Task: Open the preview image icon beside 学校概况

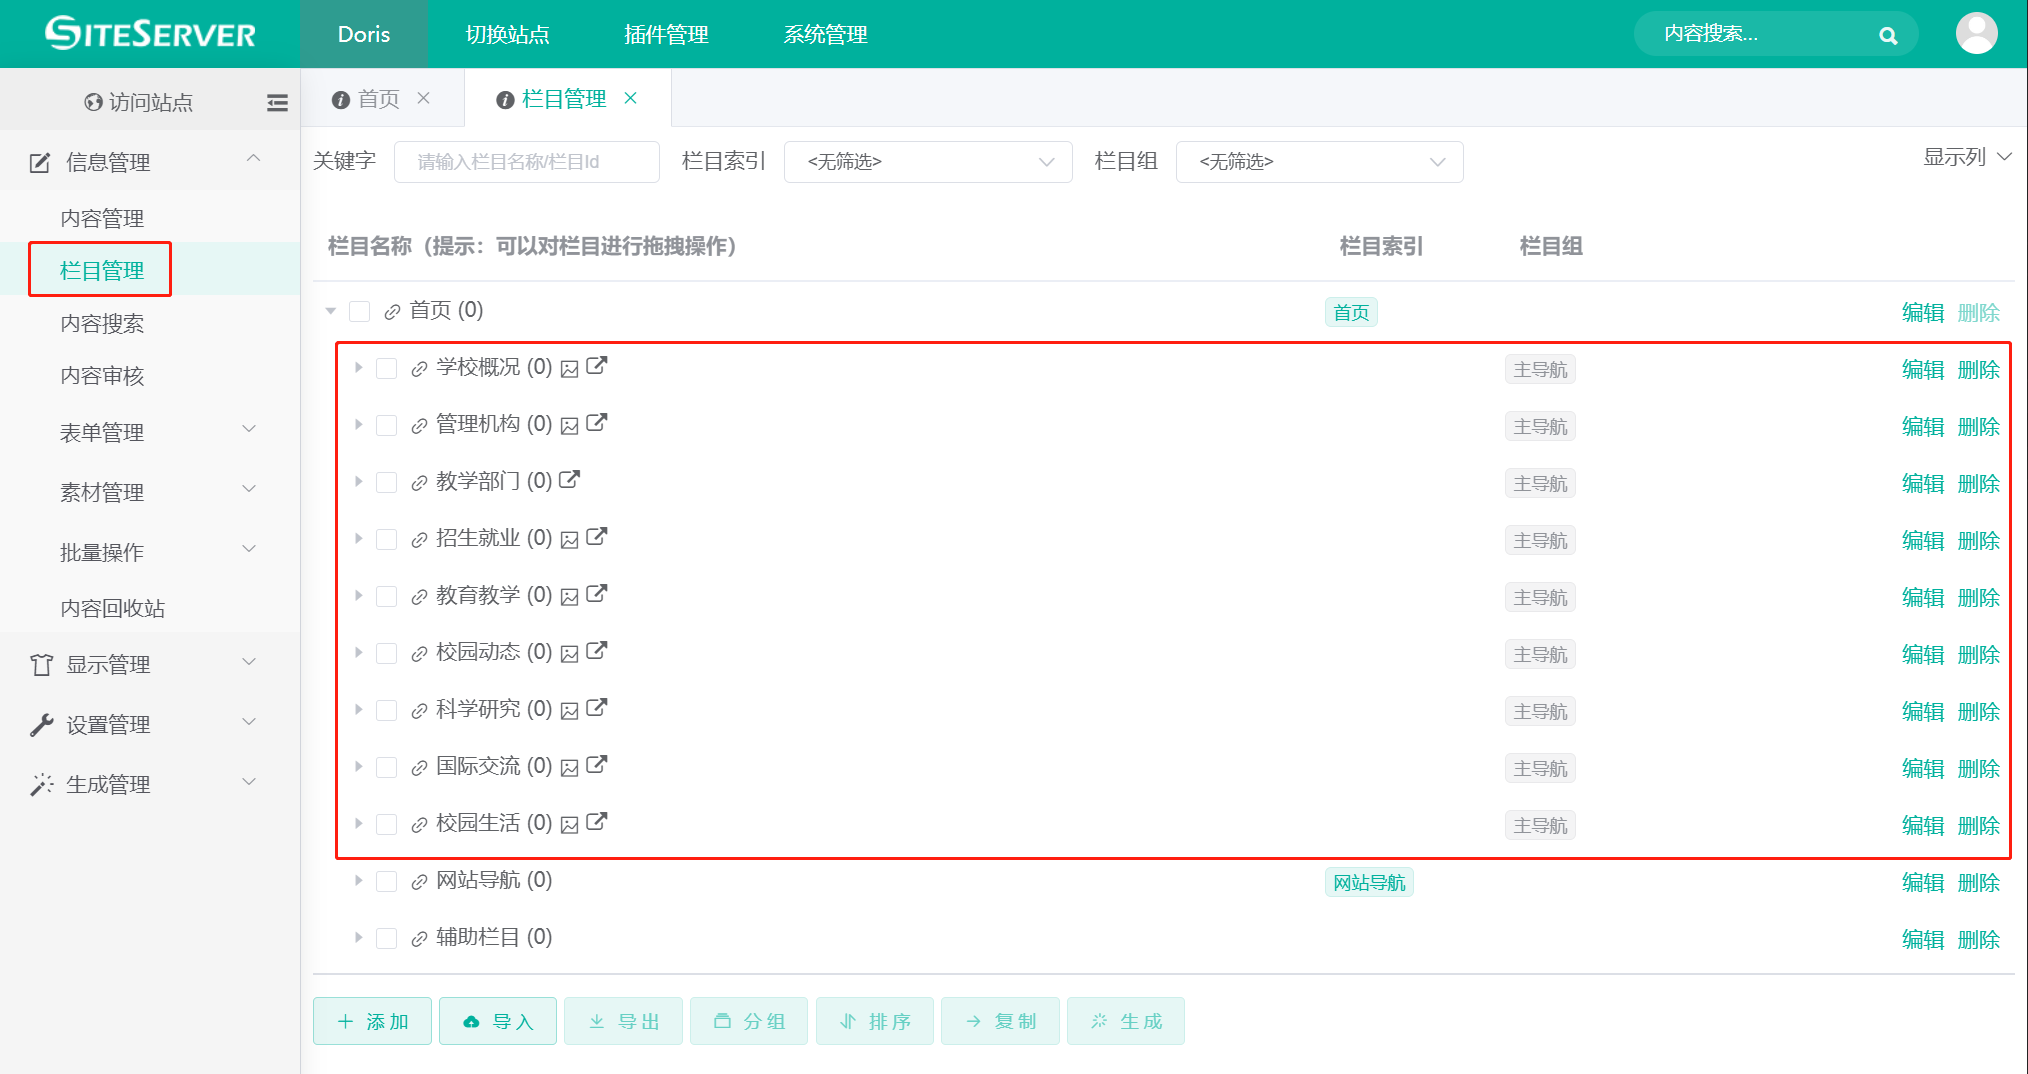Action: point(569,367)
